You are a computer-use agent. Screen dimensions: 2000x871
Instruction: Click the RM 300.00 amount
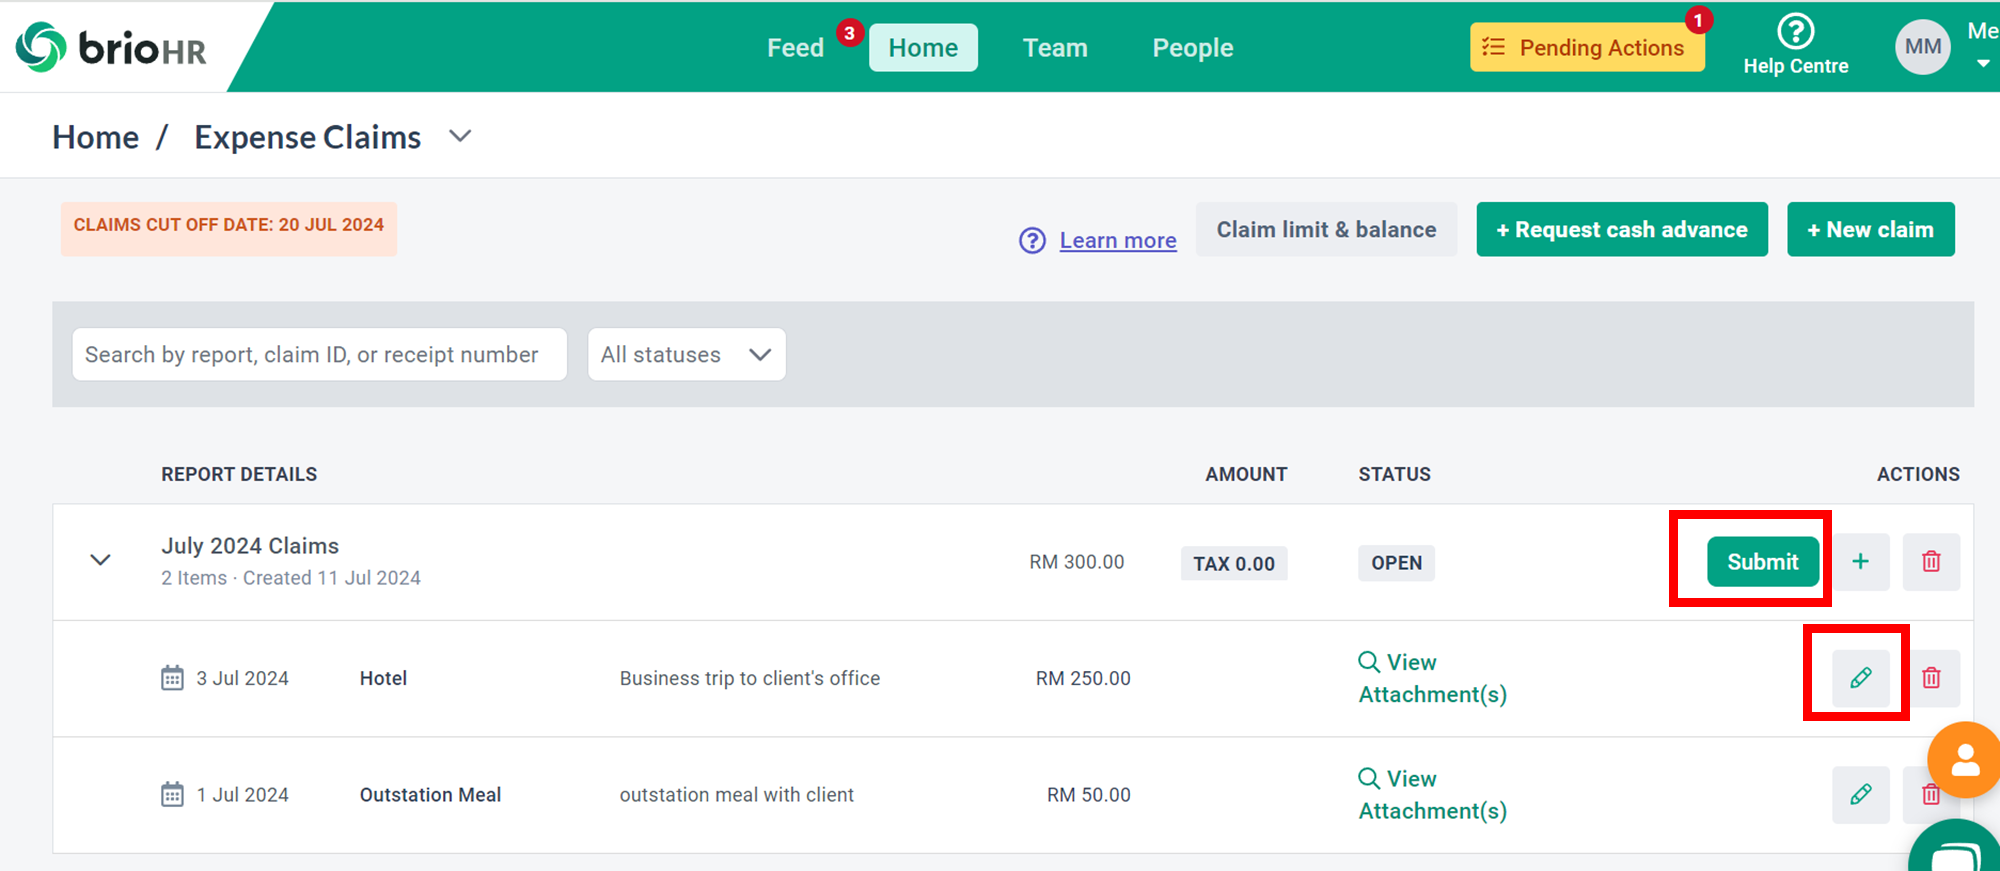point(1077,562)
